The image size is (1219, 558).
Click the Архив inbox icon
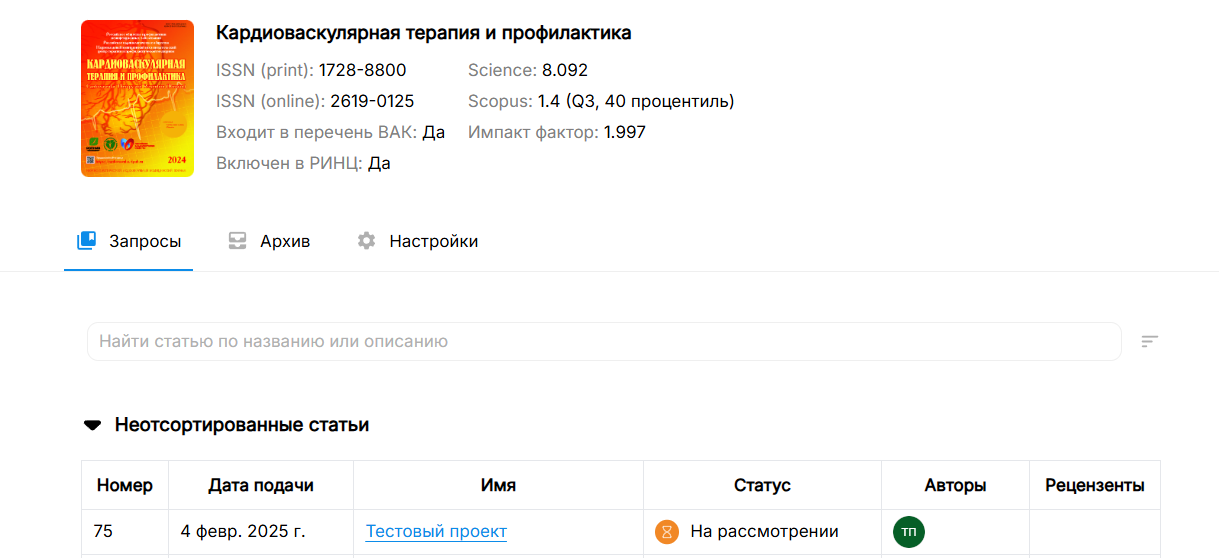[x=237, y=241]
